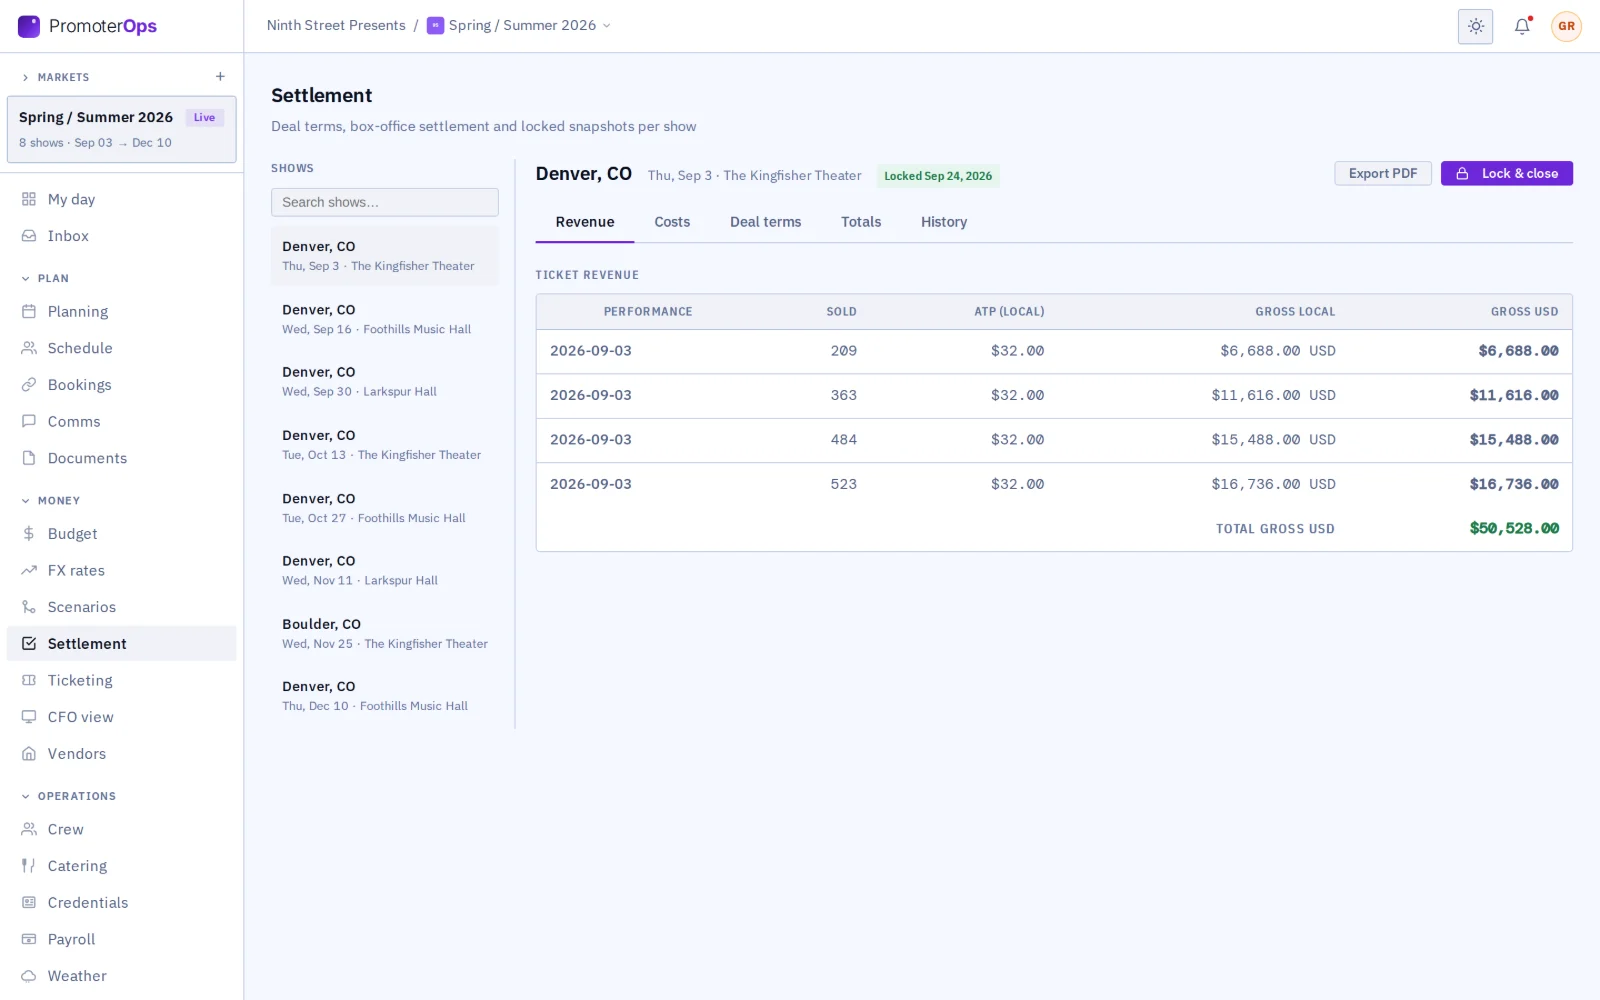Open Vendors in the sidebar
Viewport: 1600px width, 1000px height.
pos(122,754)
